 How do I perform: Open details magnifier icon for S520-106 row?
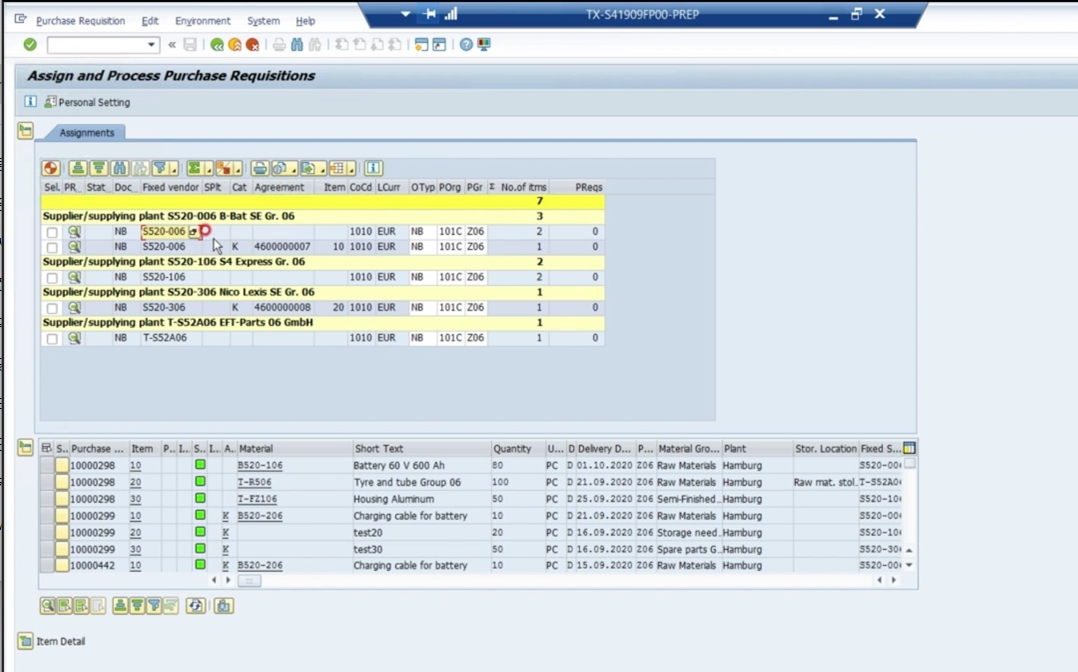click(74, 277)
